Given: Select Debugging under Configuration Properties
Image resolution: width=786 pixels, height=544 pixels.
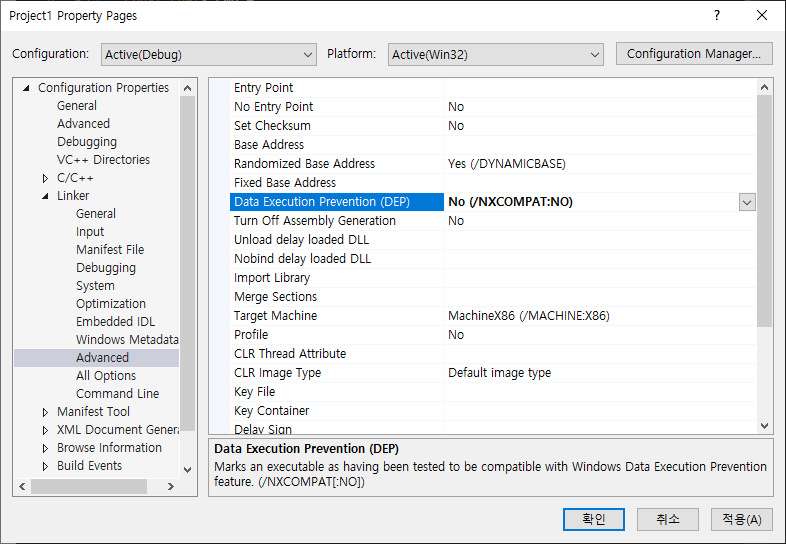Looking at the screenshot, I should [87, 142].
